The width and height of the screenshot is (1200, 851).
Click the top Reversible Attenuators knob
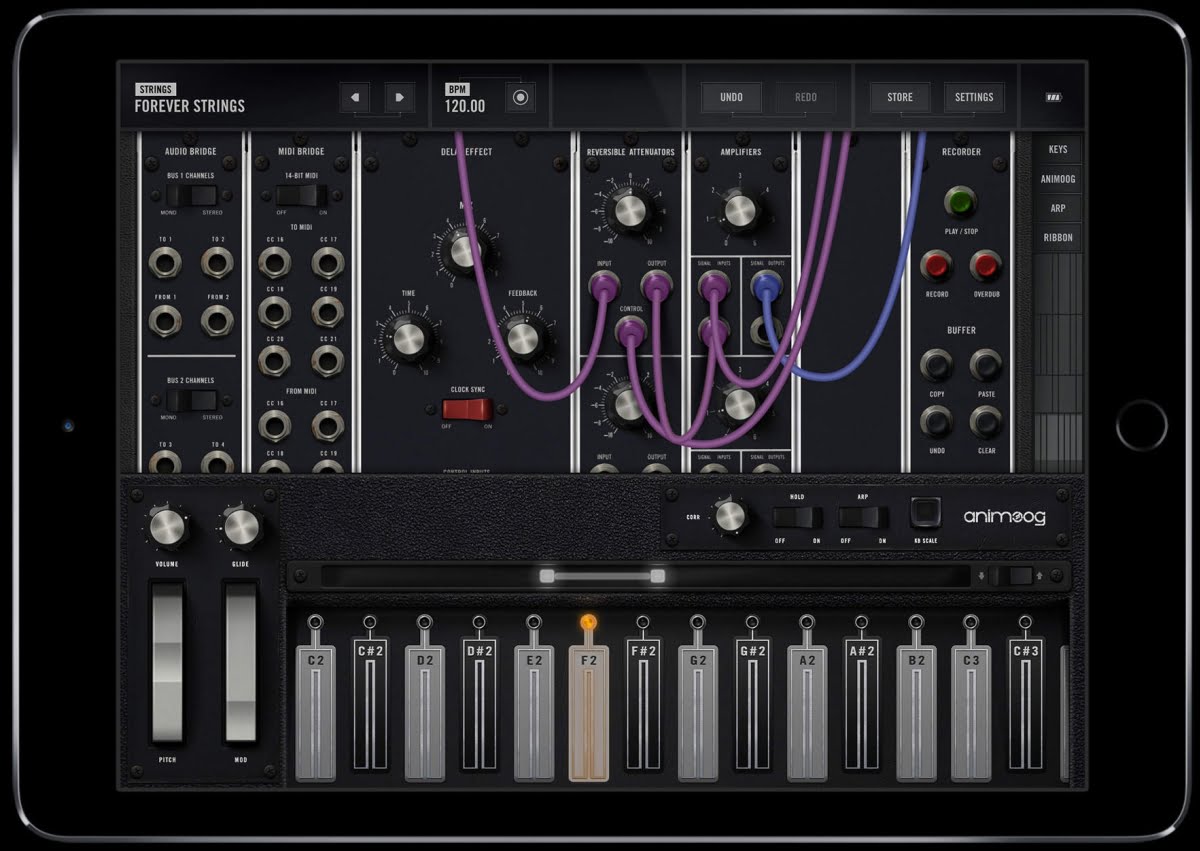pyautogui.click(x=630, y=211)
